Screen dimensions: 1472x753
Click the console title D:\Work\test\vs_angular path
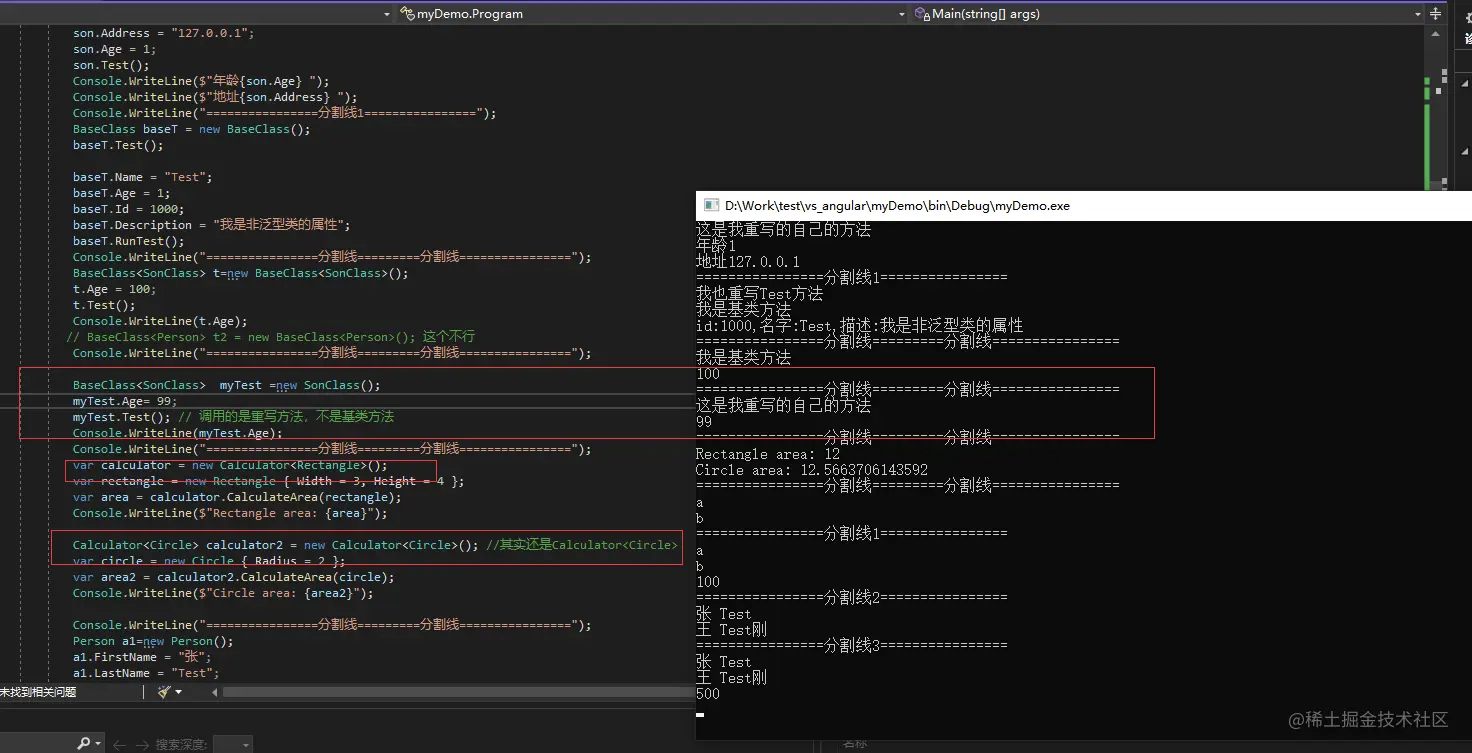click(897, 205)
